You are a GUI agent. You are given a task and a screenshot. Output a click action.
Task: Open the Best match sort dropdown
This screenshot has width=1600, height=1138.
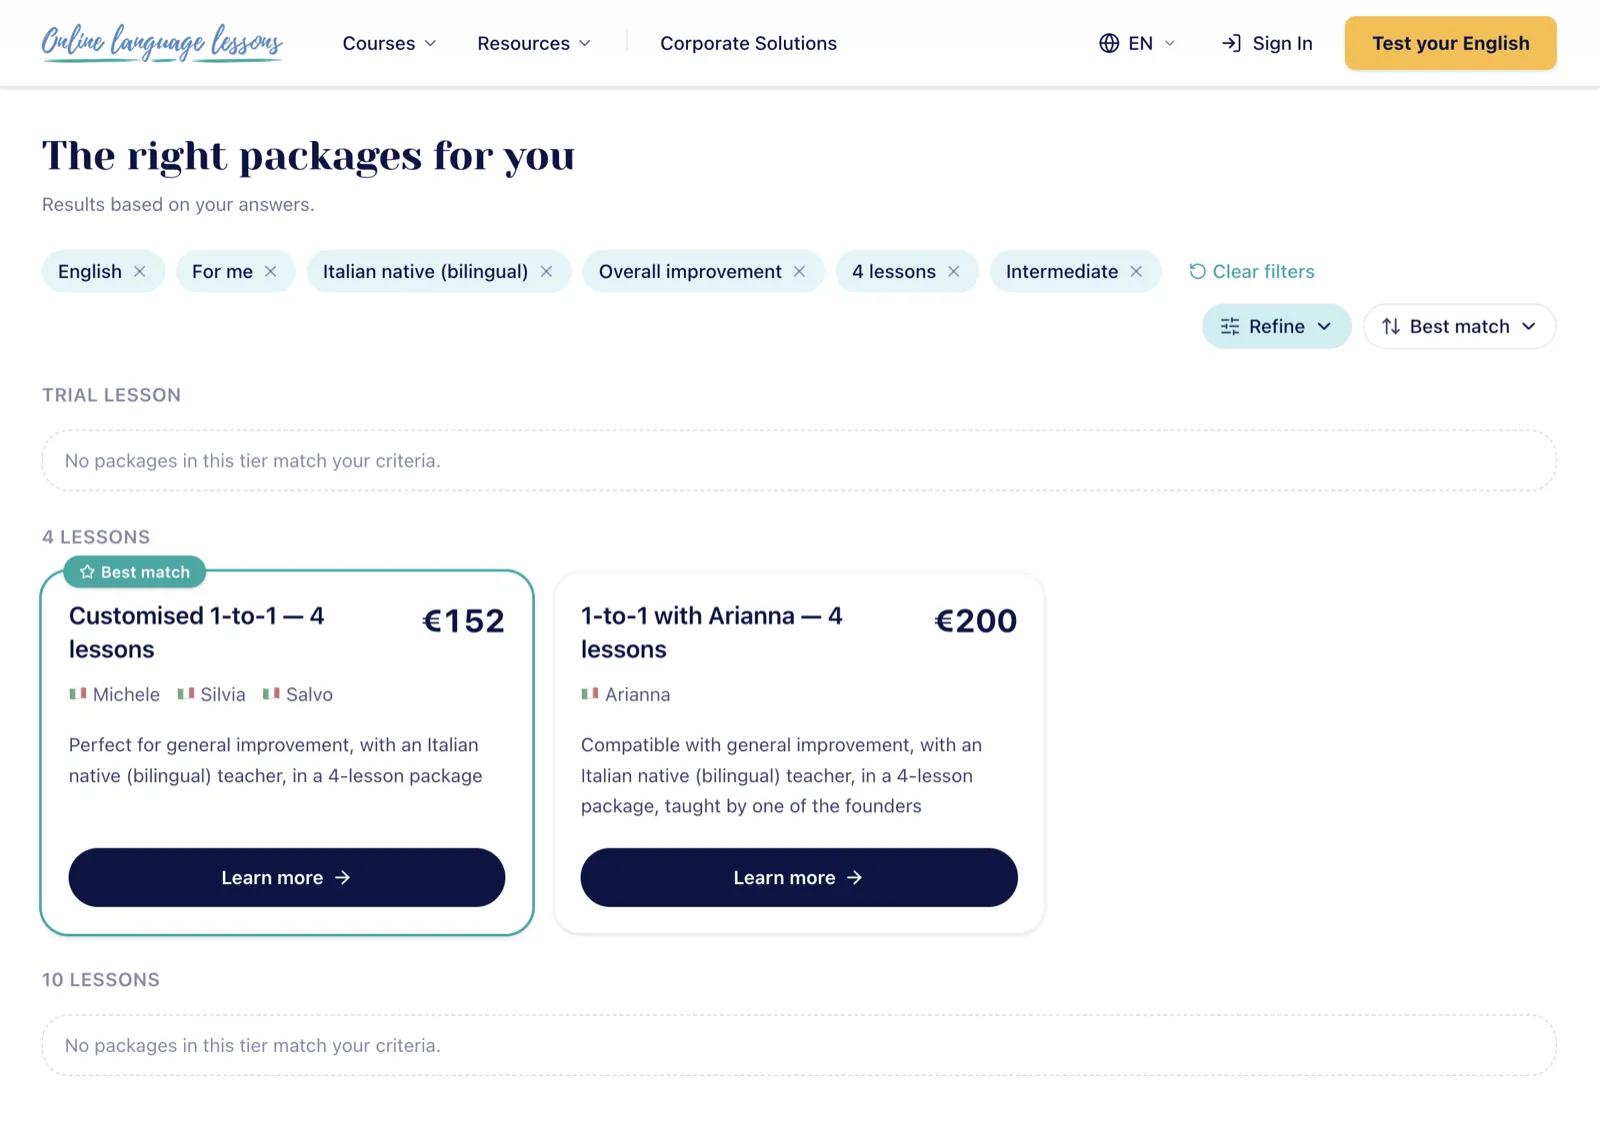[1459, 327]
